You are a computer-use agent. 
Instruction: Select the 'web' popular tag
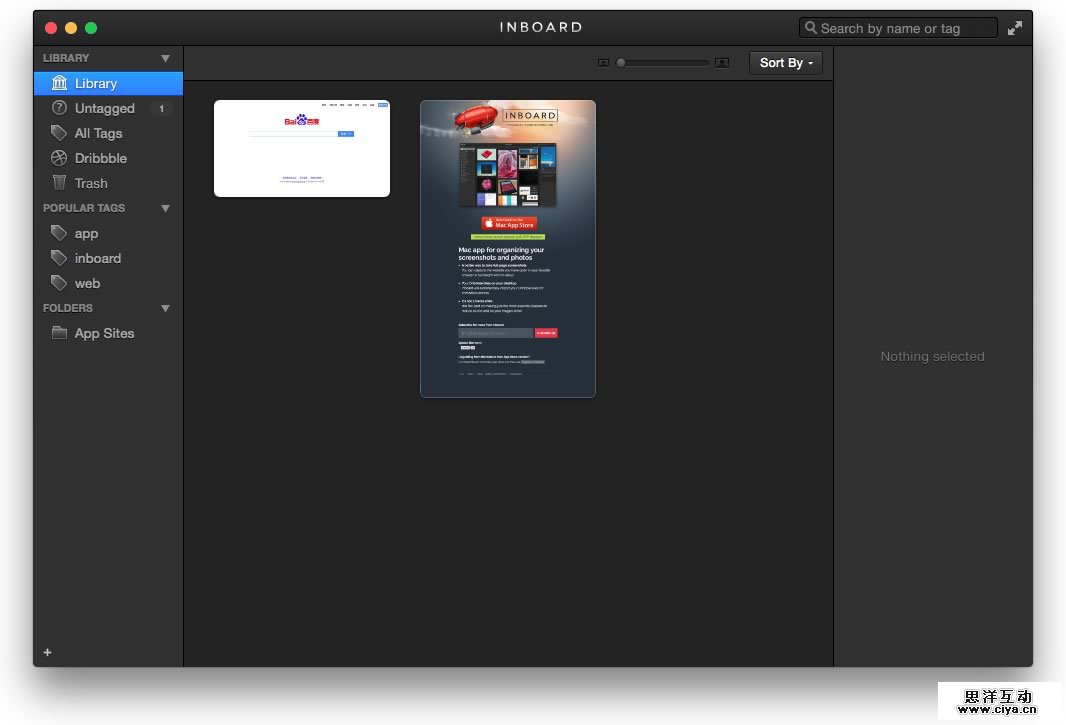[87, 283]
